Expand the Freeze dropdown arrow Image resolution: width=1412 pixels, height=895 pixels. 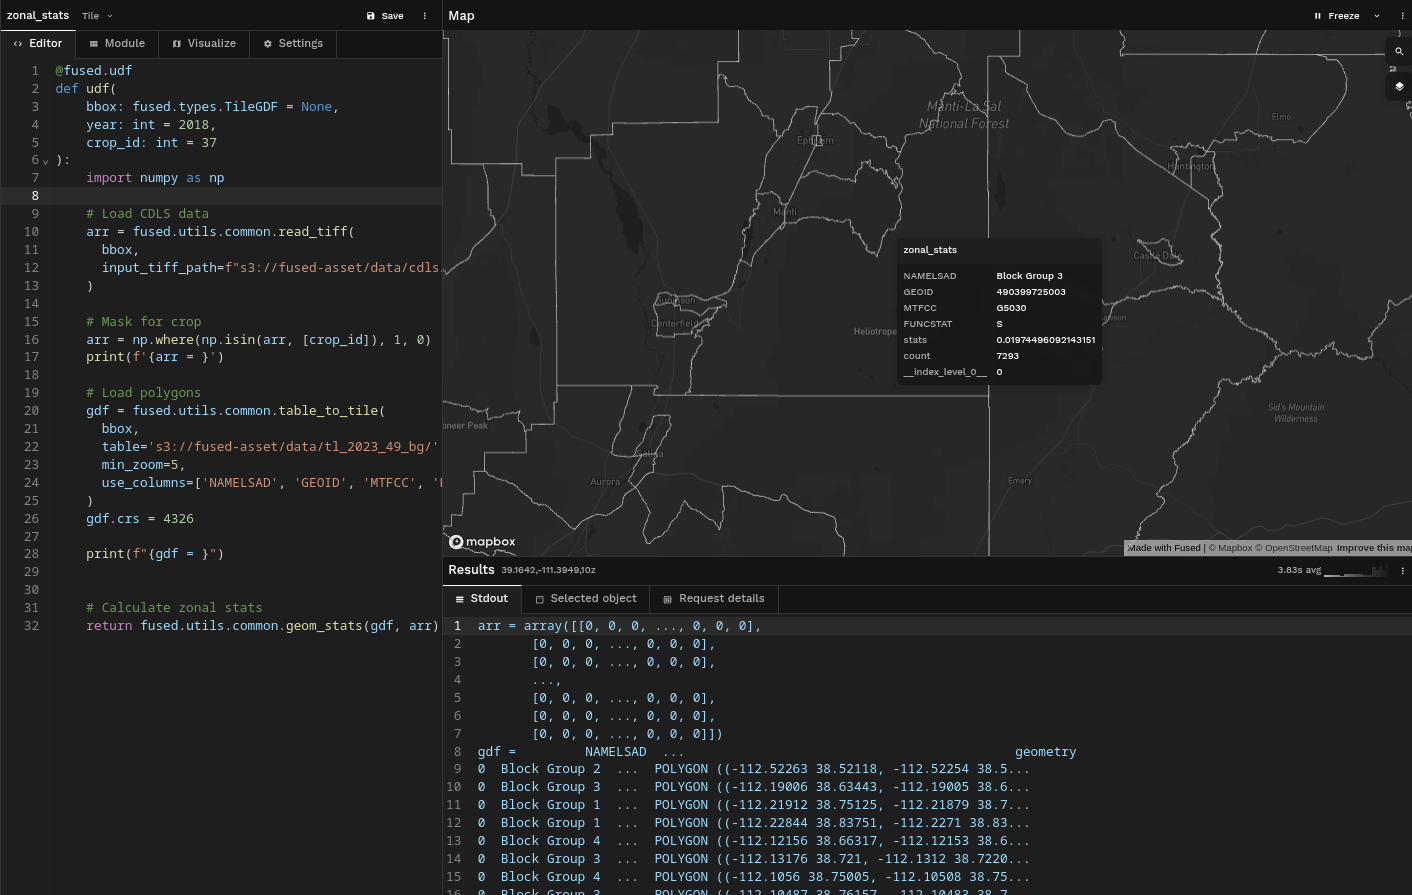1377,16
